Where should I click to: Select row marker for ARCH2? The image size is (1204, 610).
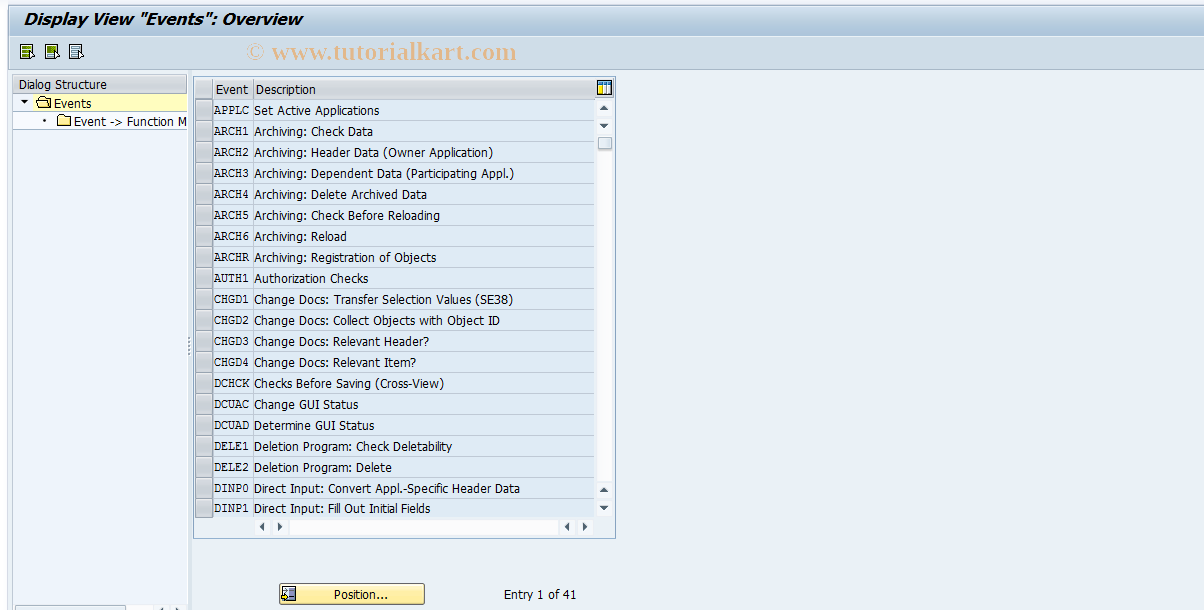204,152
